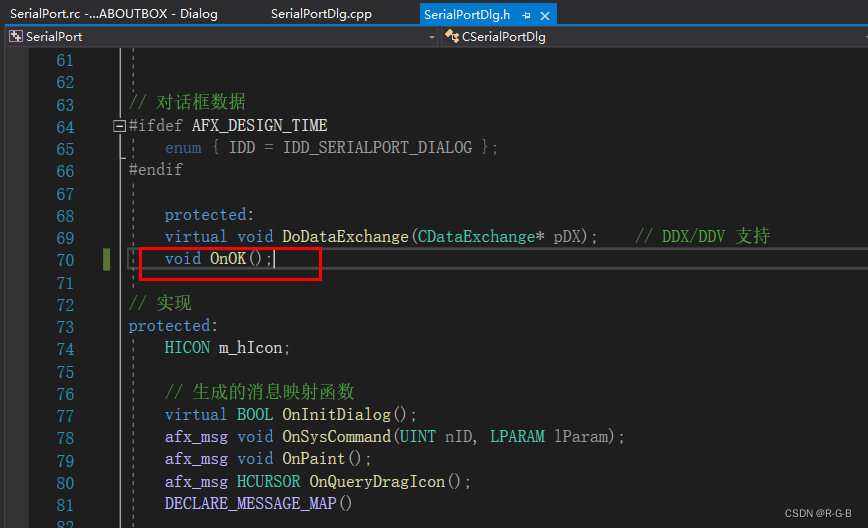Click OnQueryDragIcon function name
Screen dimensions: 868x528
[x=377, y=482]
